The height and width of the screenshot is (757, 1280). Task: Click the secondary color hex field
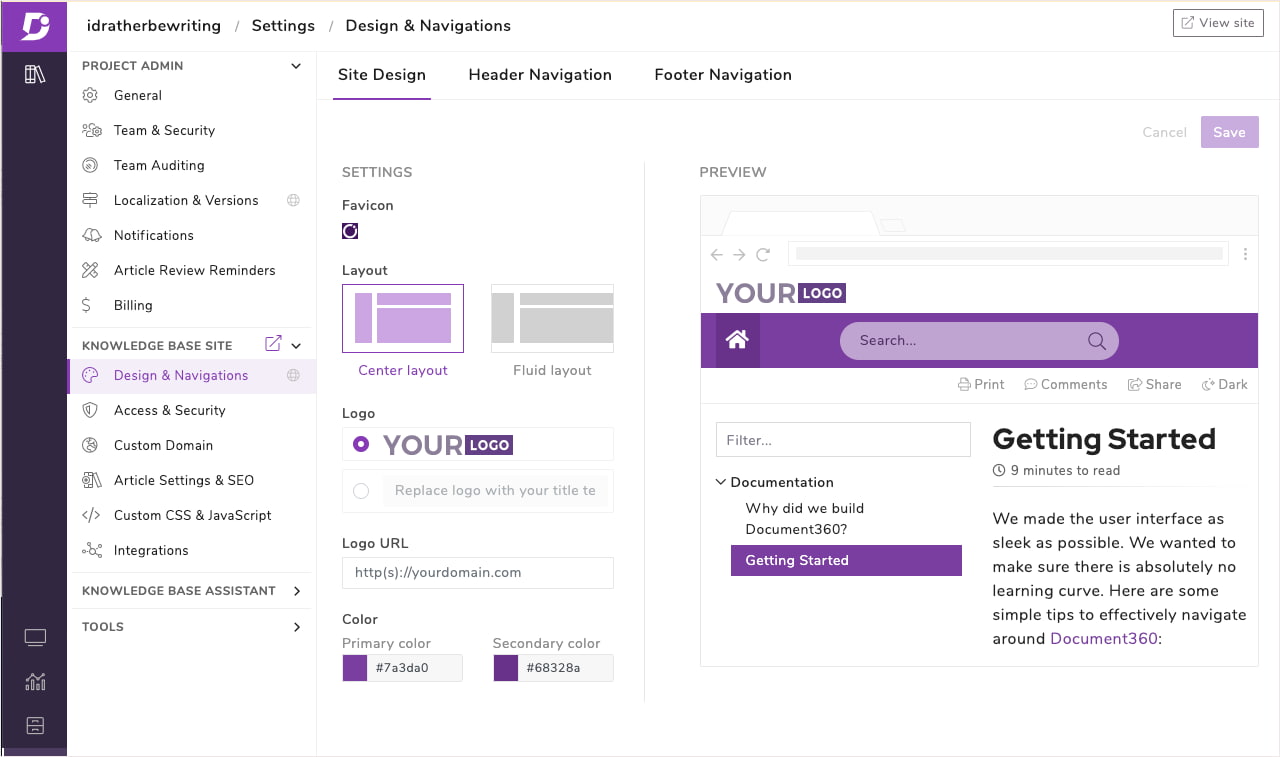[566, 668]
